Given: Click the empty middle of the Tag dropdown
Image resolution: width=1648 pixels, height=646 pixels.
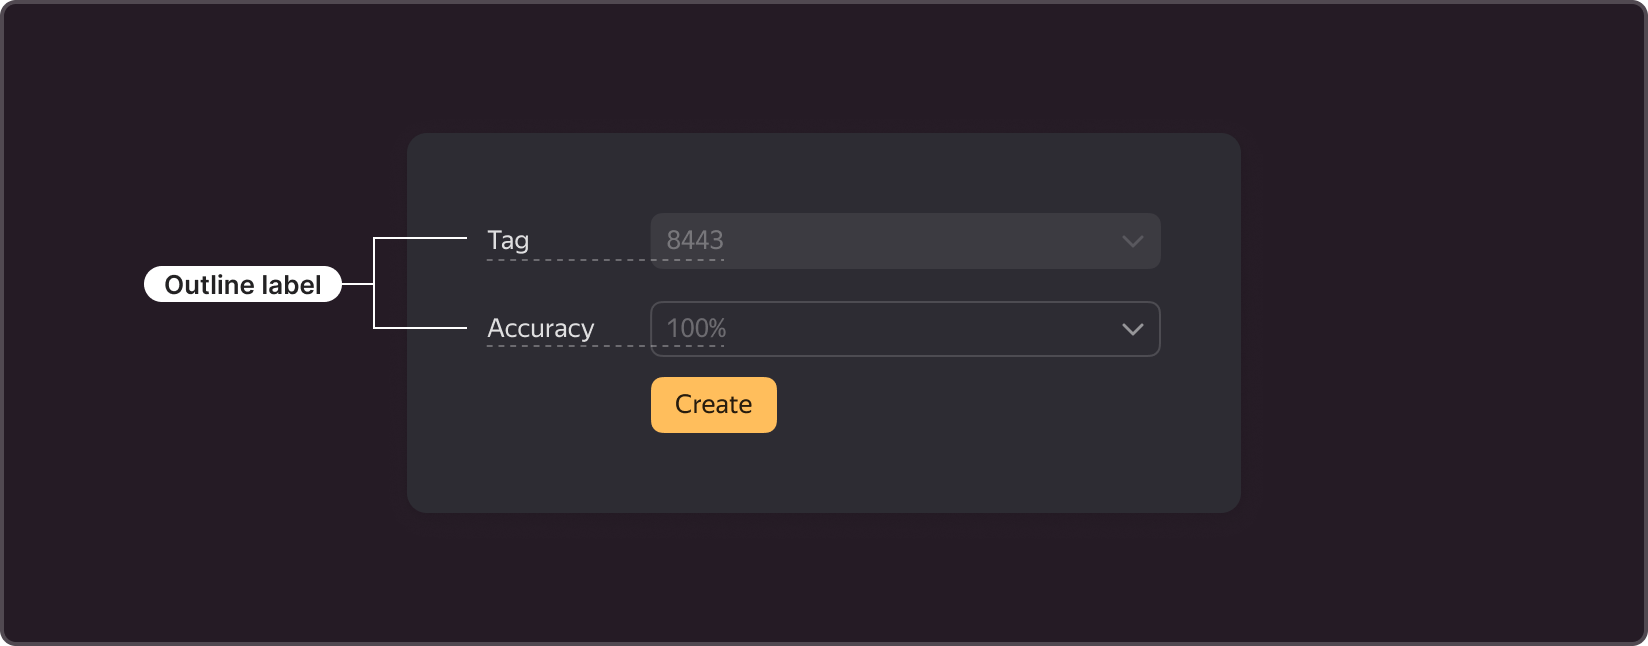Looking at the screenshot, I should 920,241.
